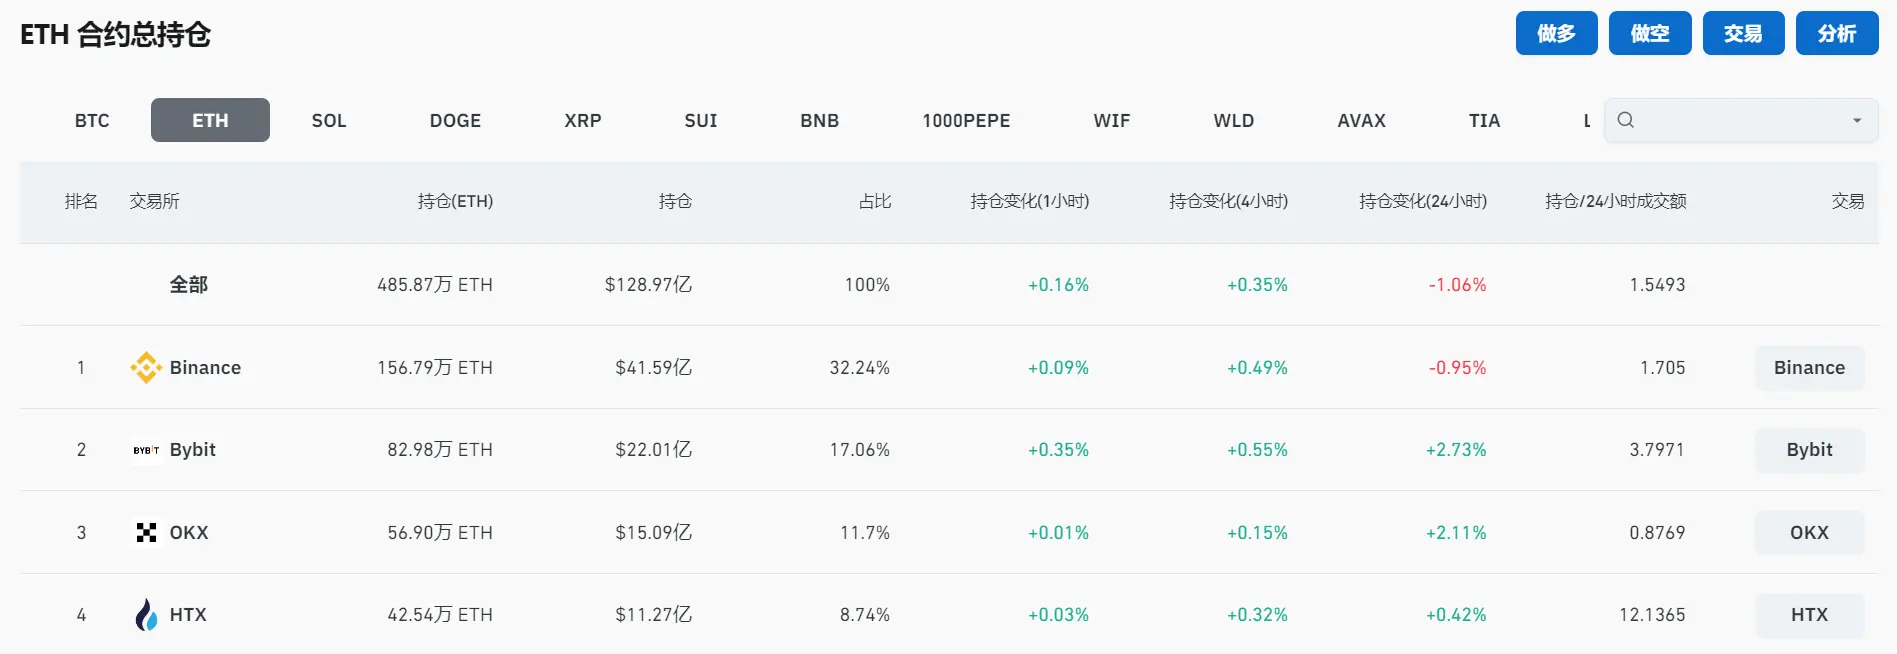This screenshot has height=654, width=1897.
Task: Select the AVAX coin tab
Action: point(1361,121)
